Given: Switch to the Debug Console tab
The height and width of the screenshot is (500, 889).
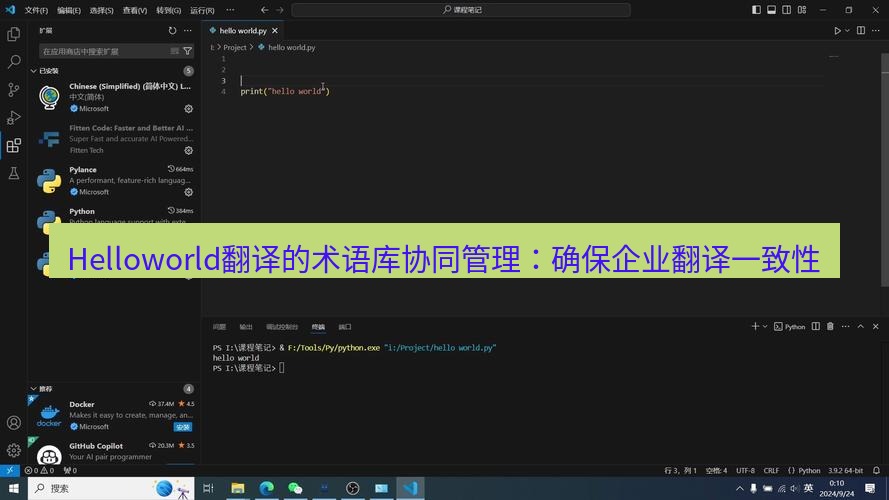Looking at the screenshot, I should [x=282, y=327].
